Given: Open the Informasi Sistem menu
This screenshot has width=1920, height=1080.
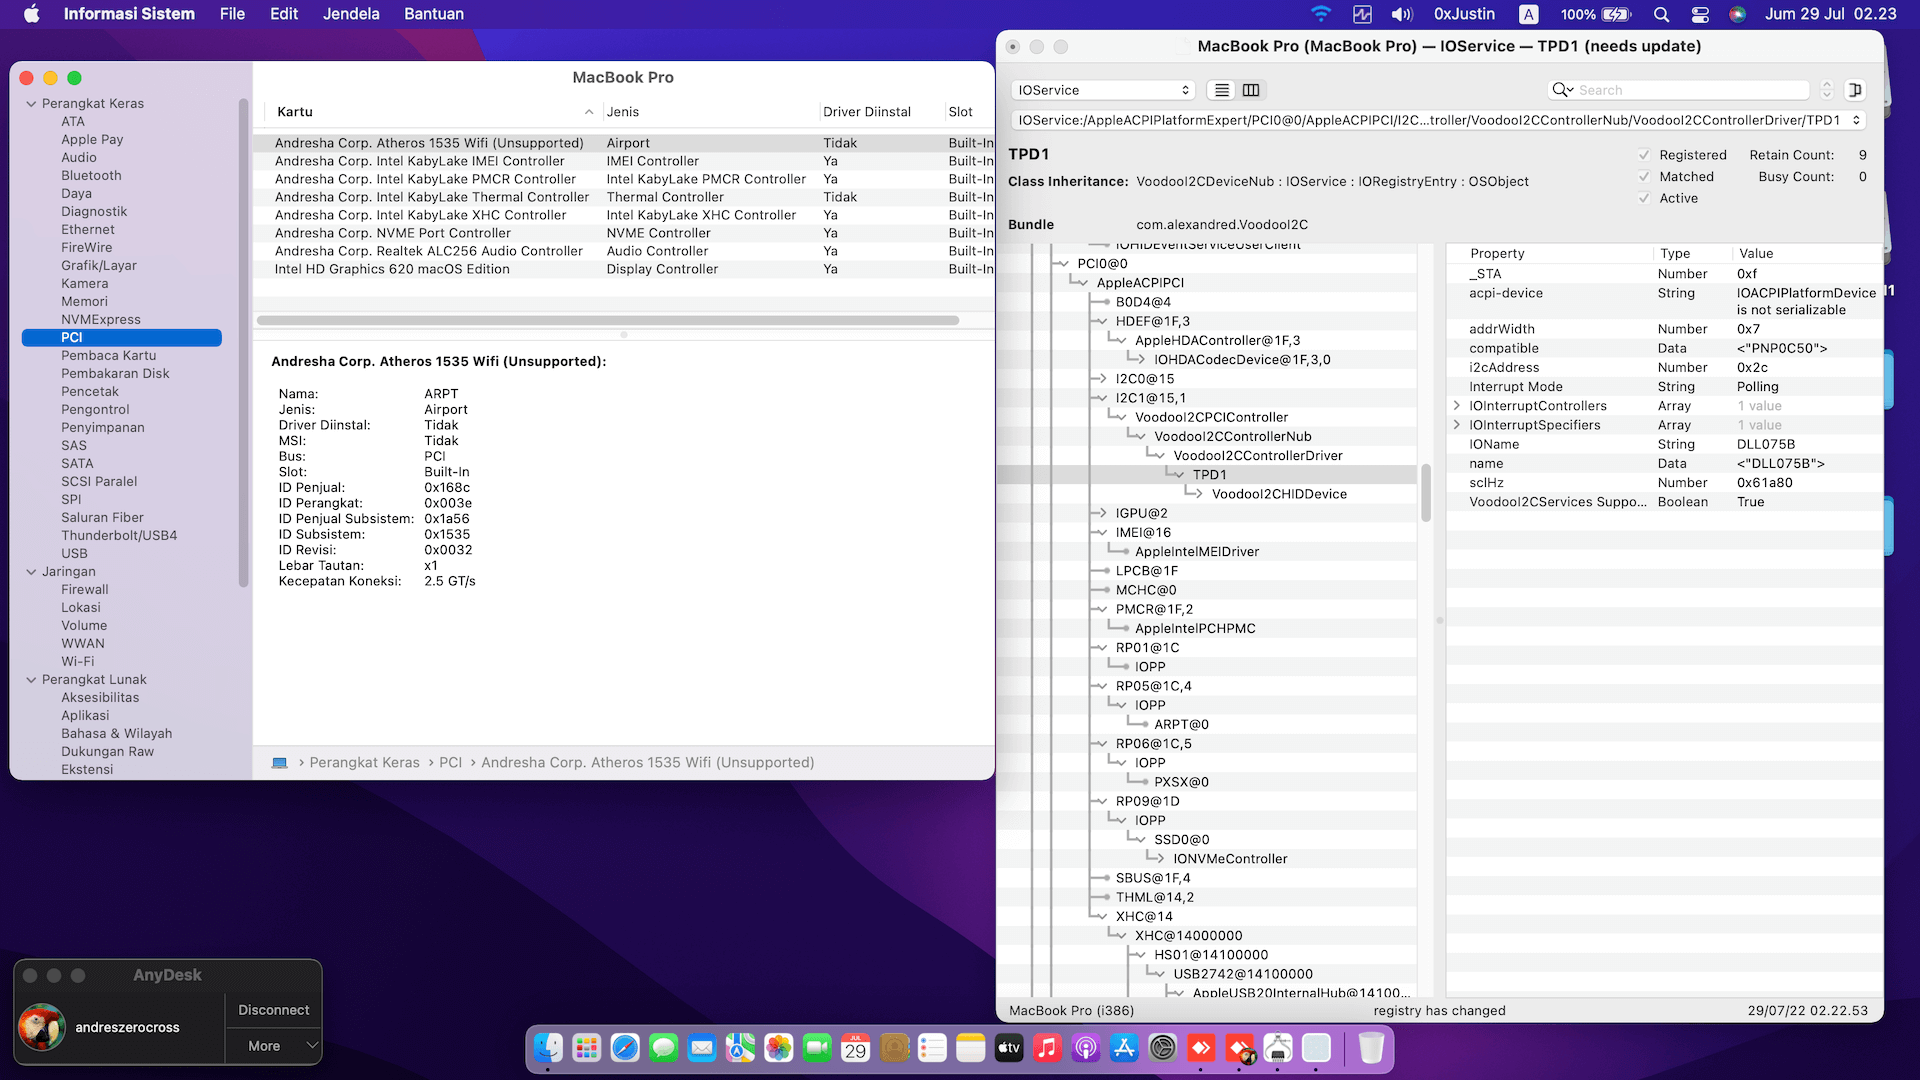Looking at the screenshot, I should tap(129, 14).
